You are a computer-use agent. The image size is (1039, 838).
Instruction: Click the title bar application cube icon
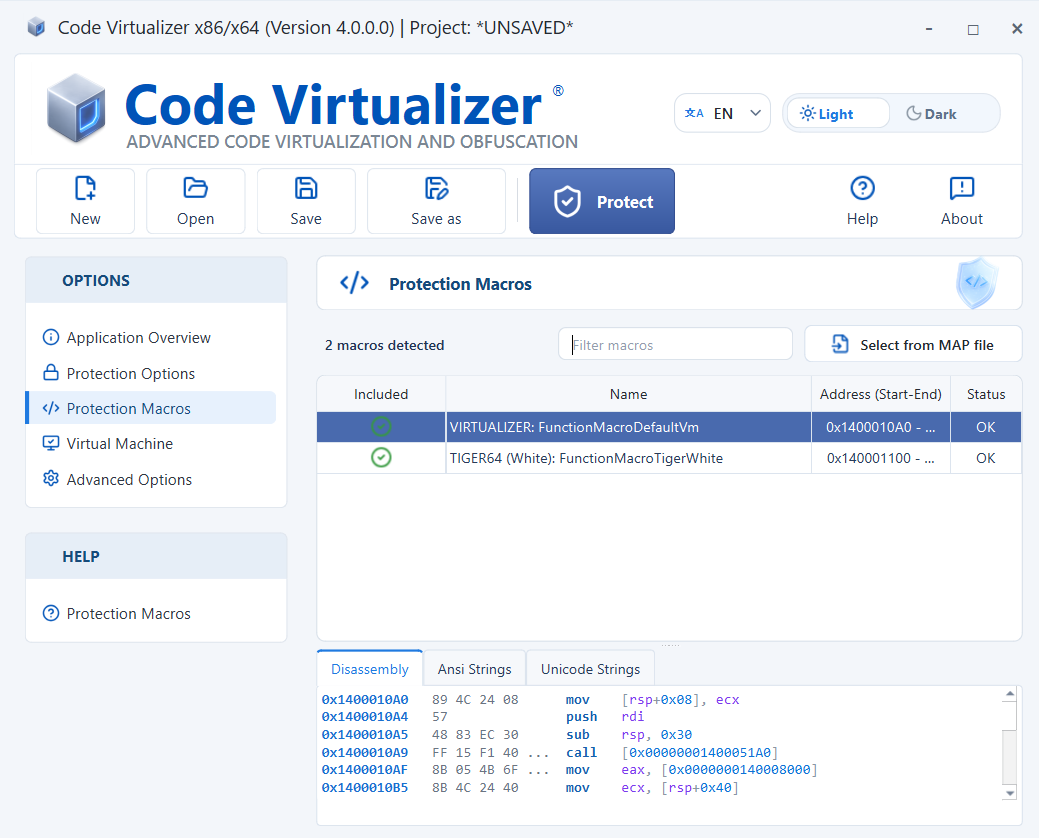coord(36,27)
